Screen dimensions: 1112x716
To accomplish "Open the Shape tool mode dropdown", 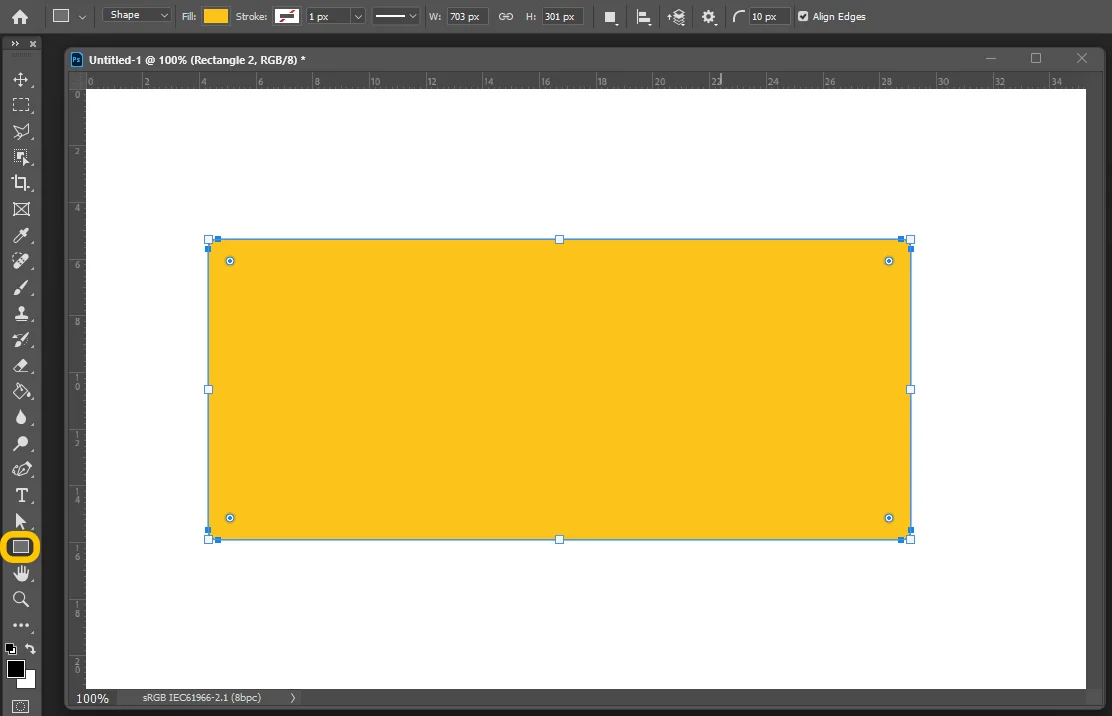I will coord(138,15).
